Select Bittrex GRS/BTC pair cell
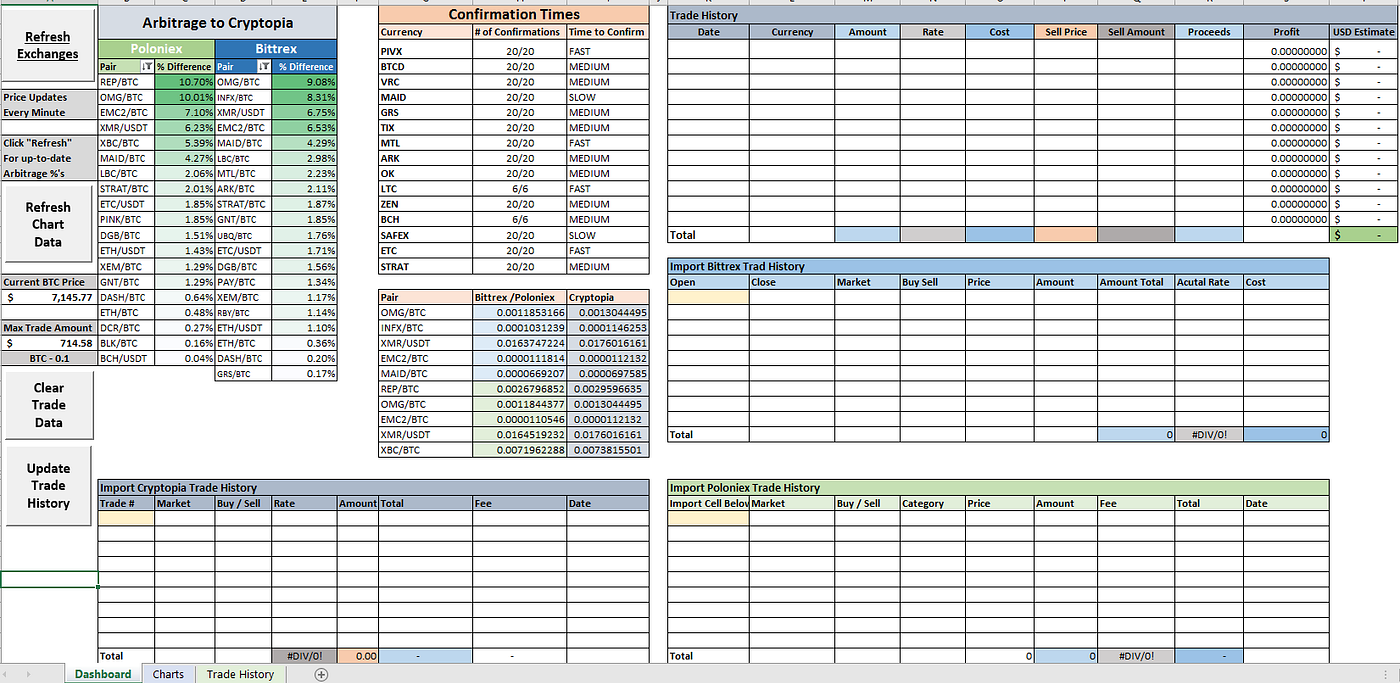The height and width of the screenshot is (683, 1400). pyautogui.click(x=245, y=374)
